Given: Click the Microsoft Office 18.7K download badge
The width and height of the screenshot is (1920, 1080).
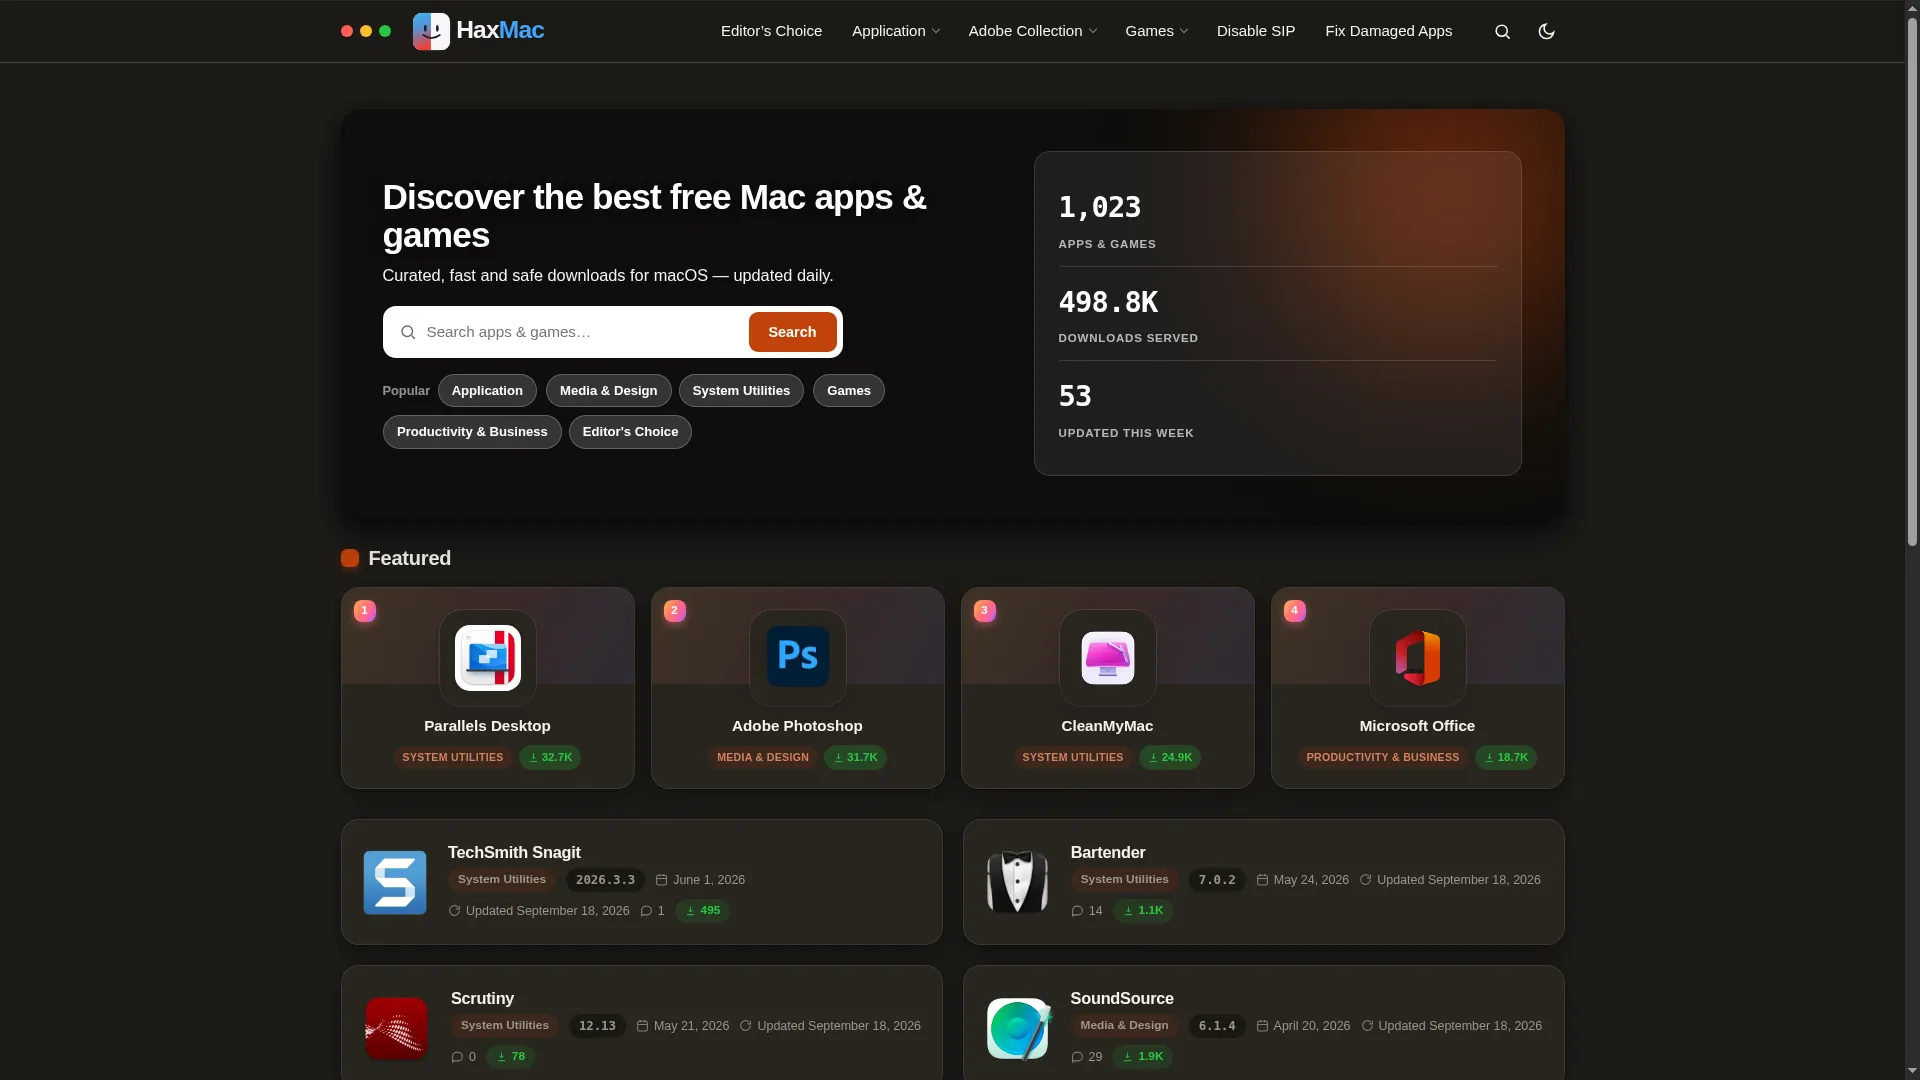Looking at the screenshot, I should [x=1506, y=758].
